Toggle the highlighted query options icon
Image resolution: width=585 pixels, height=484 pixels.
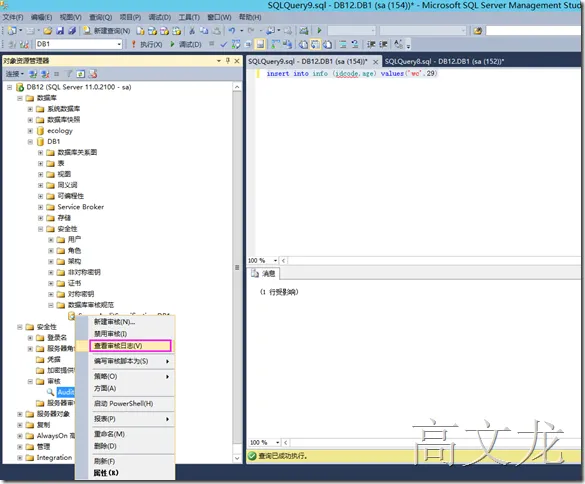tap(260, 45)
